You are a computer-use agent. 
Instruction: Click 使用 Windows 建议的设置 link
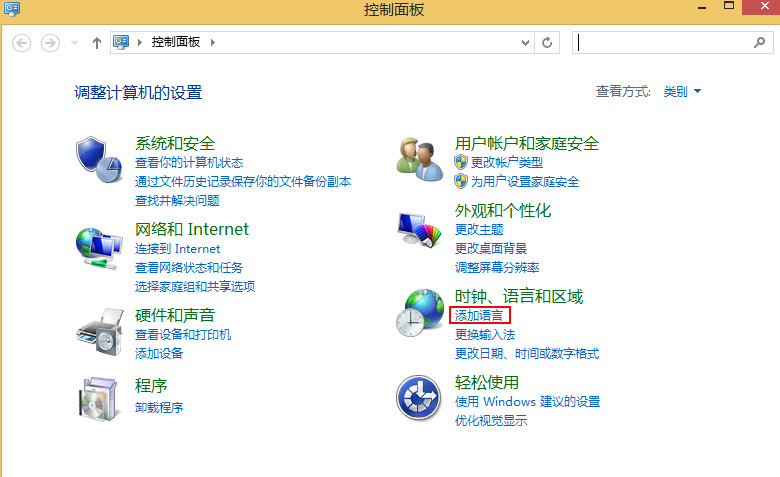tap(527, 401)
